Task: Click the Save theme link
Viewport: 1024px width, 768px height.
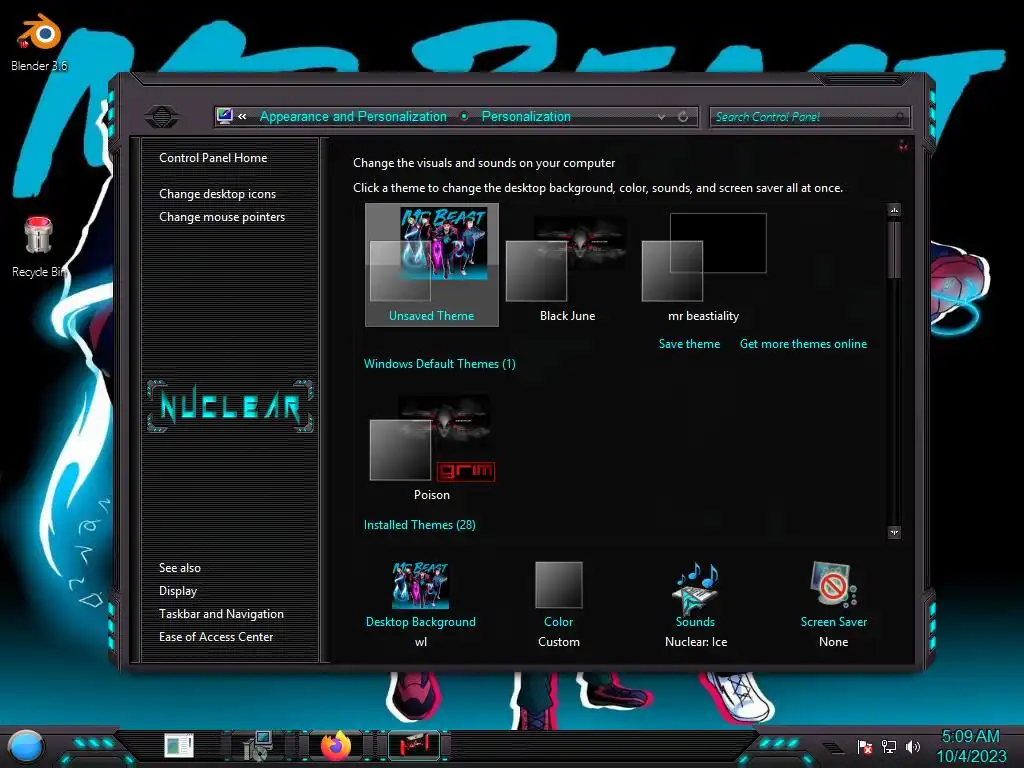Action: click(x=690, y=344)
